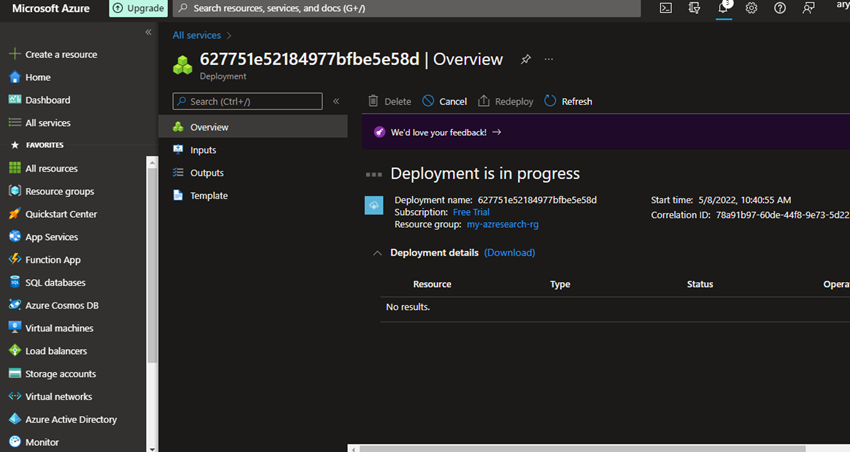
Task: Open the Free Trial subscription link
Action: [x=471, y=212]
